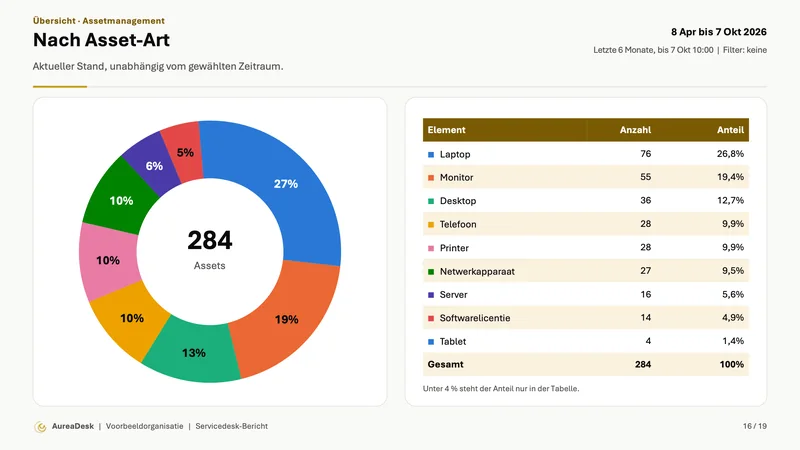Click the page number 16 / 19
800x450 pixels.
[x=755, y=427]
